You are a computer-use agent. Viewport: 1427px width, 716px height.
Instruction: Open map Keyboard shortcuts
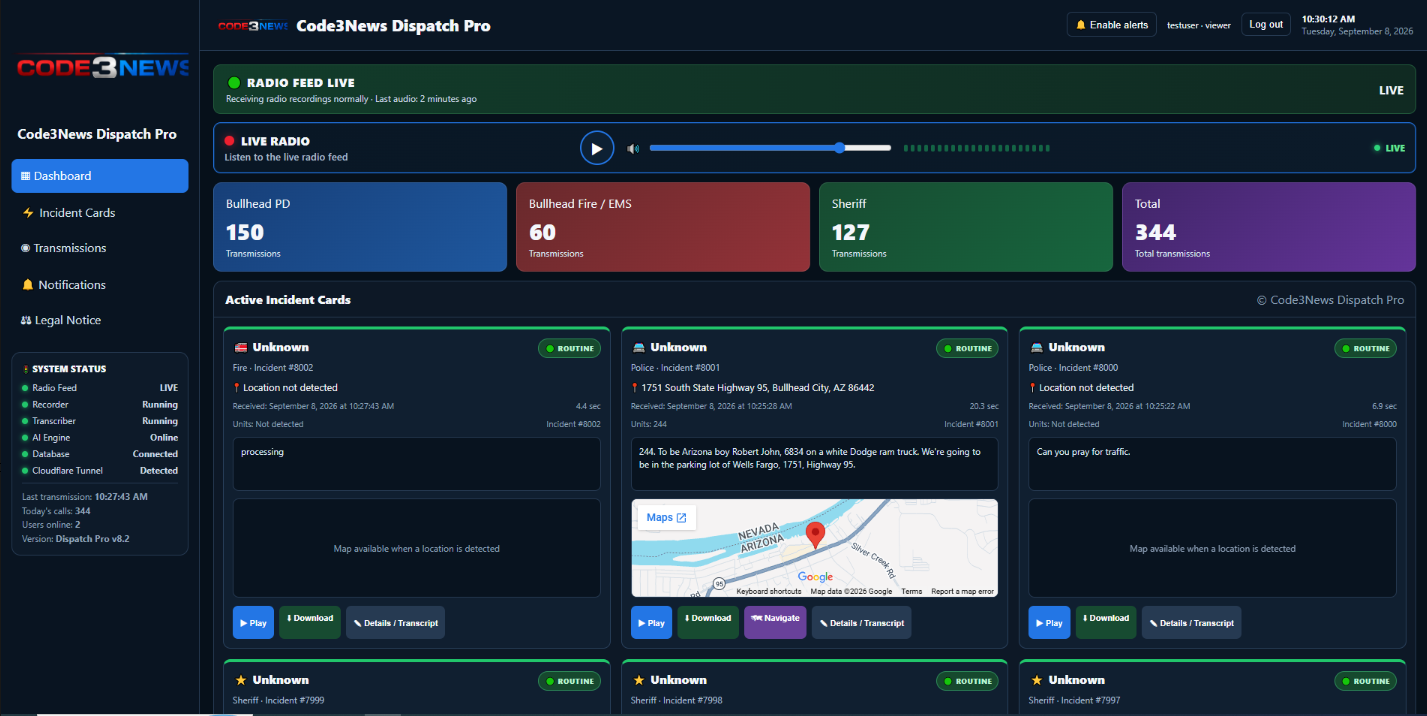tap(768, 592)
